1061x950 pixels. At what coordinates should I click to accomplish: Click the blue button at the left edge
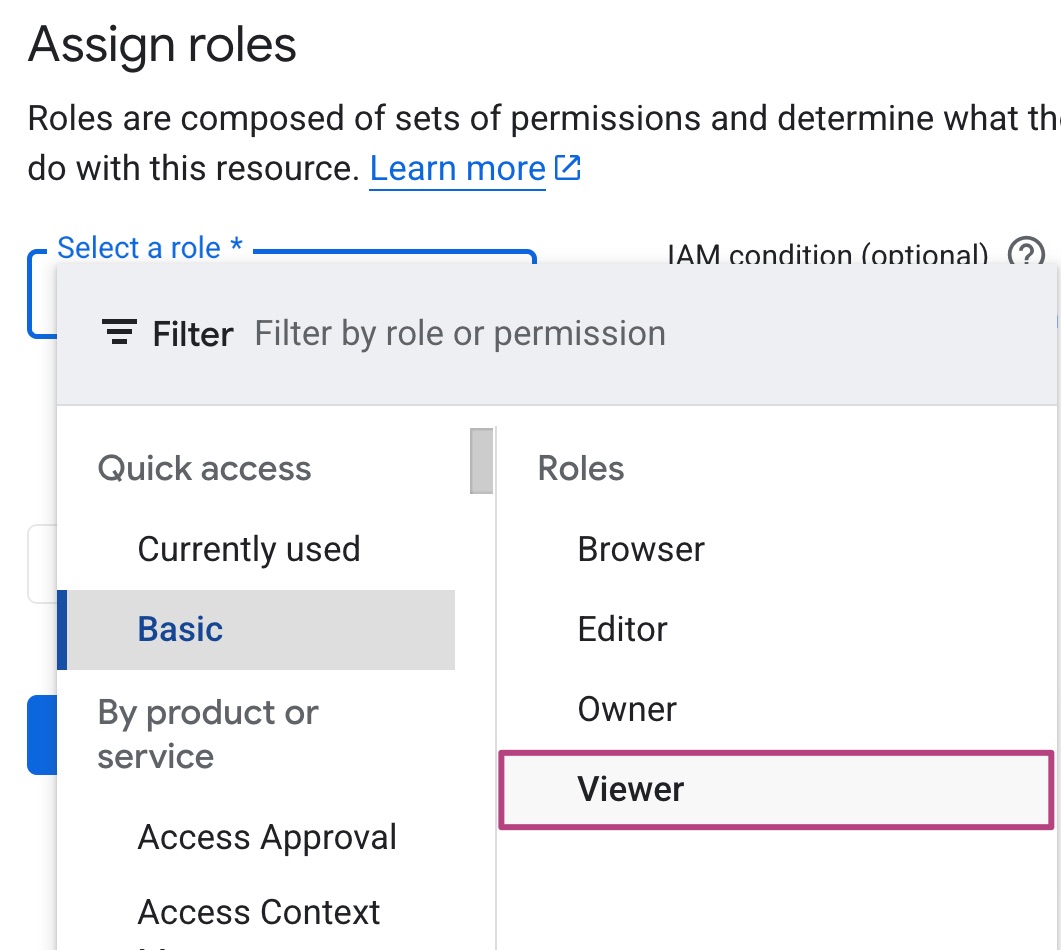coord(40,734)
